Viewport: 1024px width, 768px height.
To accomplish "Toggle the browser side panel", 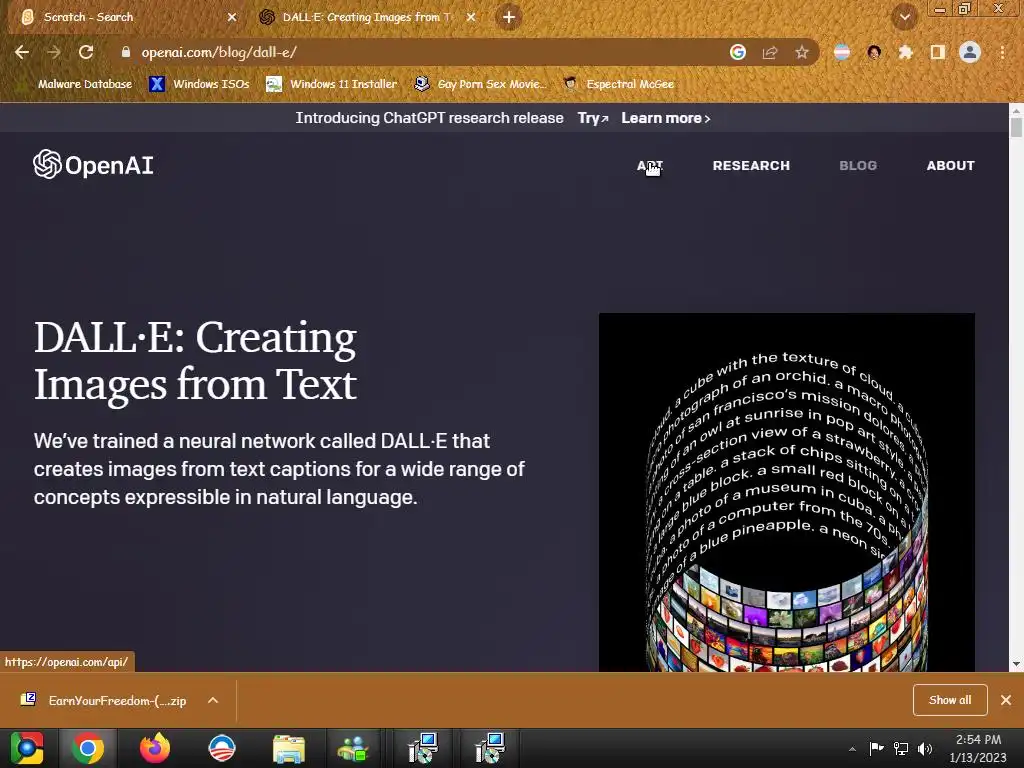I will click(938, 52).
